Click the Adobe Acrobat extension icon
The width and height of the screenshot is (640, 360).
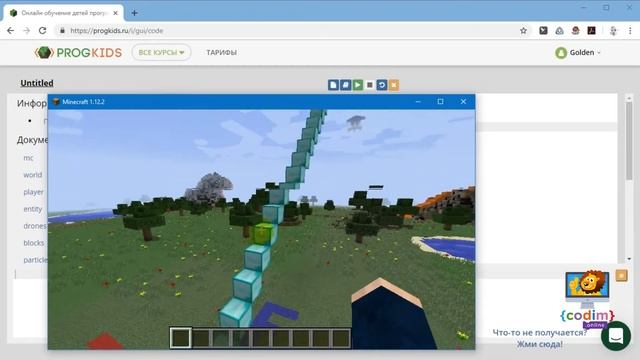[x=591, y=31]
